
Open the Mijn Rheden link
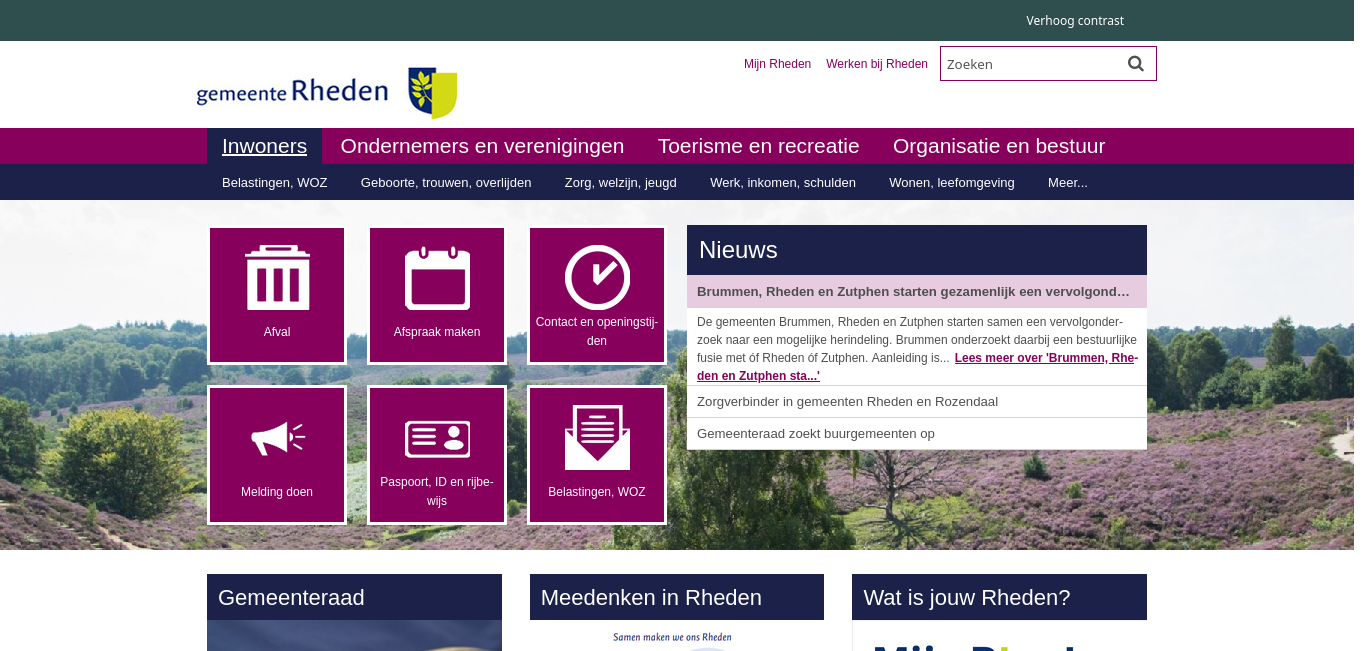pyautogui.click(x=777, y=64)
